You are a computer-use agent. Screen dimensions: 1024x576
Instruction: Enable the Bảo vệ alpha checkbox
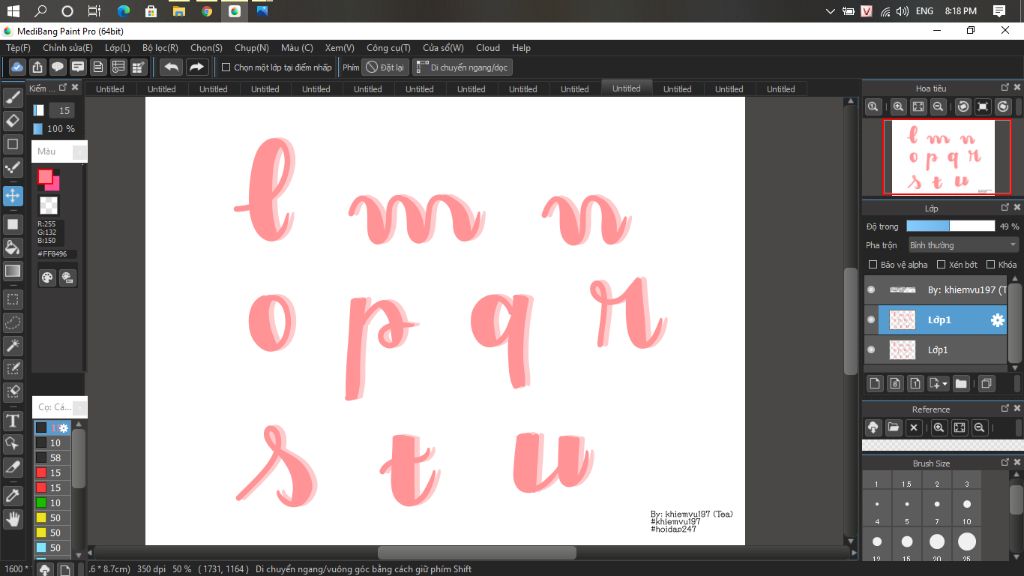872,264
